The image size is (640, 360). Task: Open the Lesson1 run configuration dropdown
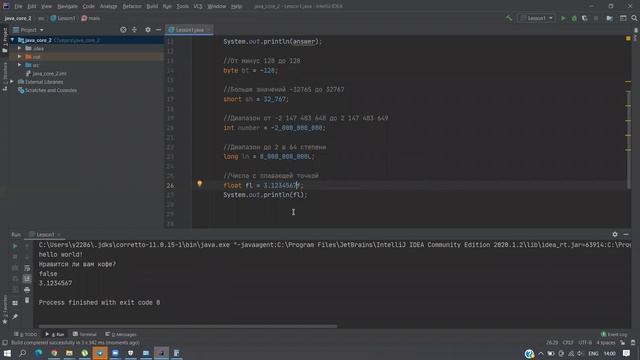click(x=537, y=18)
